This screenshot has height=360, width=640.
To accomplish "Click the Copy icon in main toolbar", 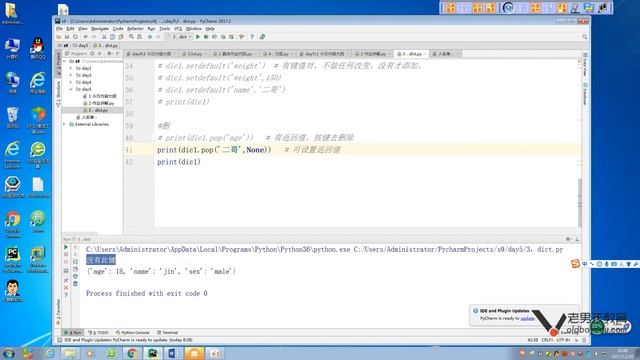I will 112,37.
